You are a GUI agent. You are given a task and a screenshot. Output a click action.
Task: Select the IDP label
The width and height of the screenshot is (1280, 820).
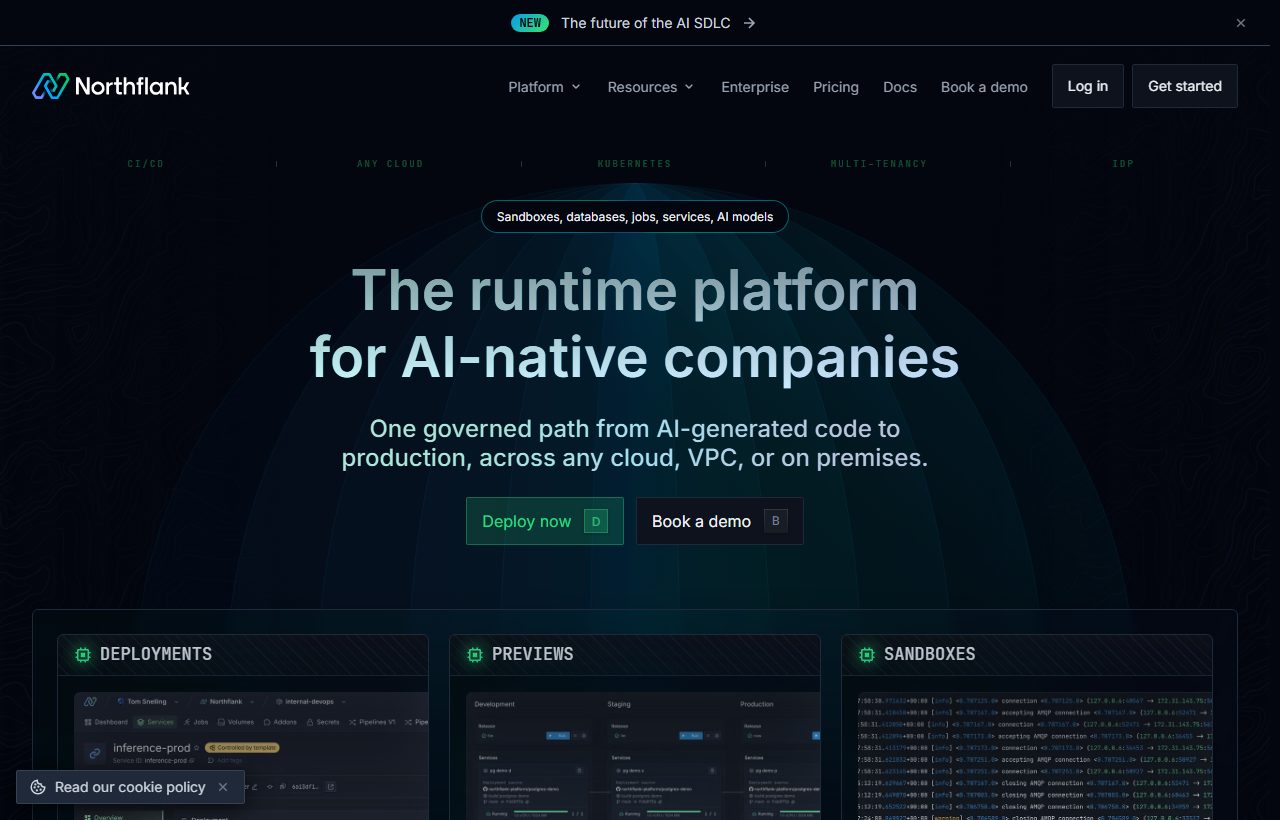(x=1123, y=163)
